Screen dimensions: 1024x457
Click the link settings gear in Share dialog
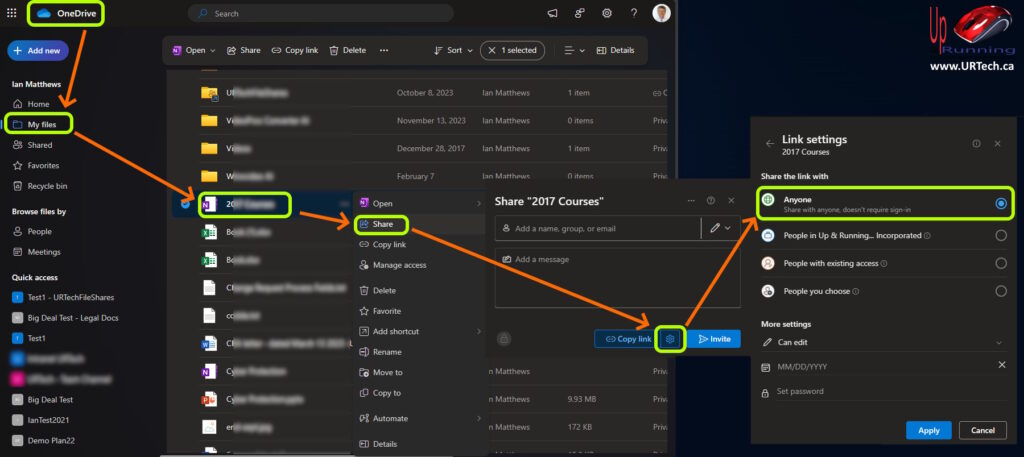pos(671,339)
